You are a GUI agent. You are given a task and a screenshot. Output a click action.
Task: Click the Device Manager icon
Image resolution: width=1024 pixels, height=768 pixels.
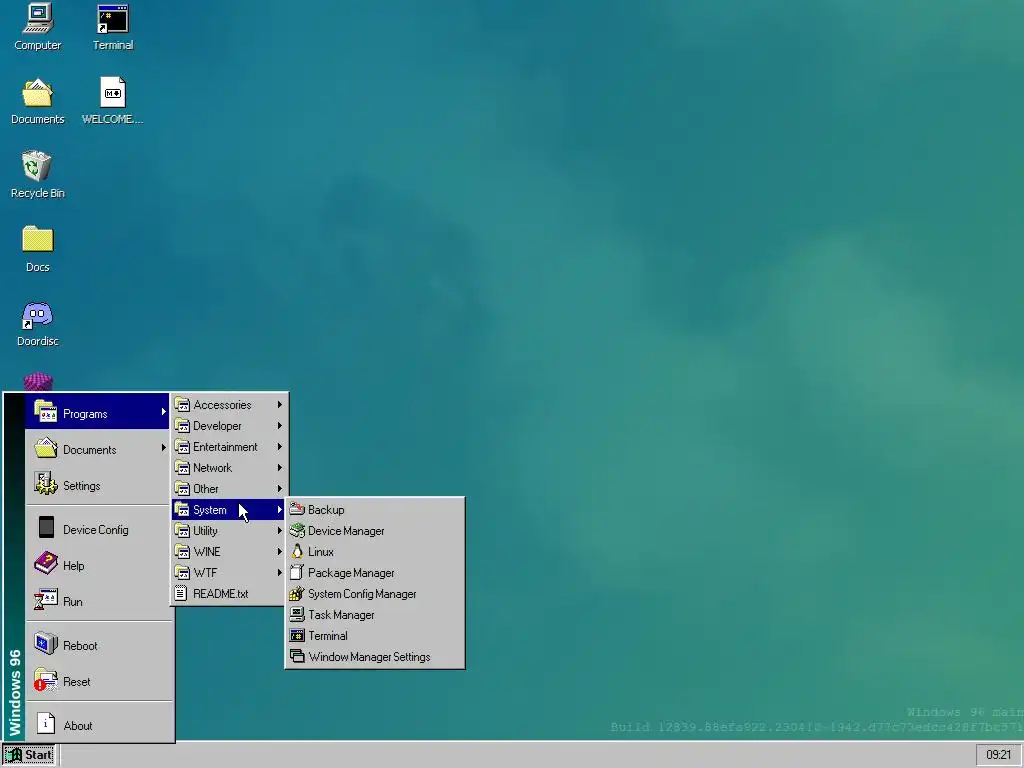(297, 530)
